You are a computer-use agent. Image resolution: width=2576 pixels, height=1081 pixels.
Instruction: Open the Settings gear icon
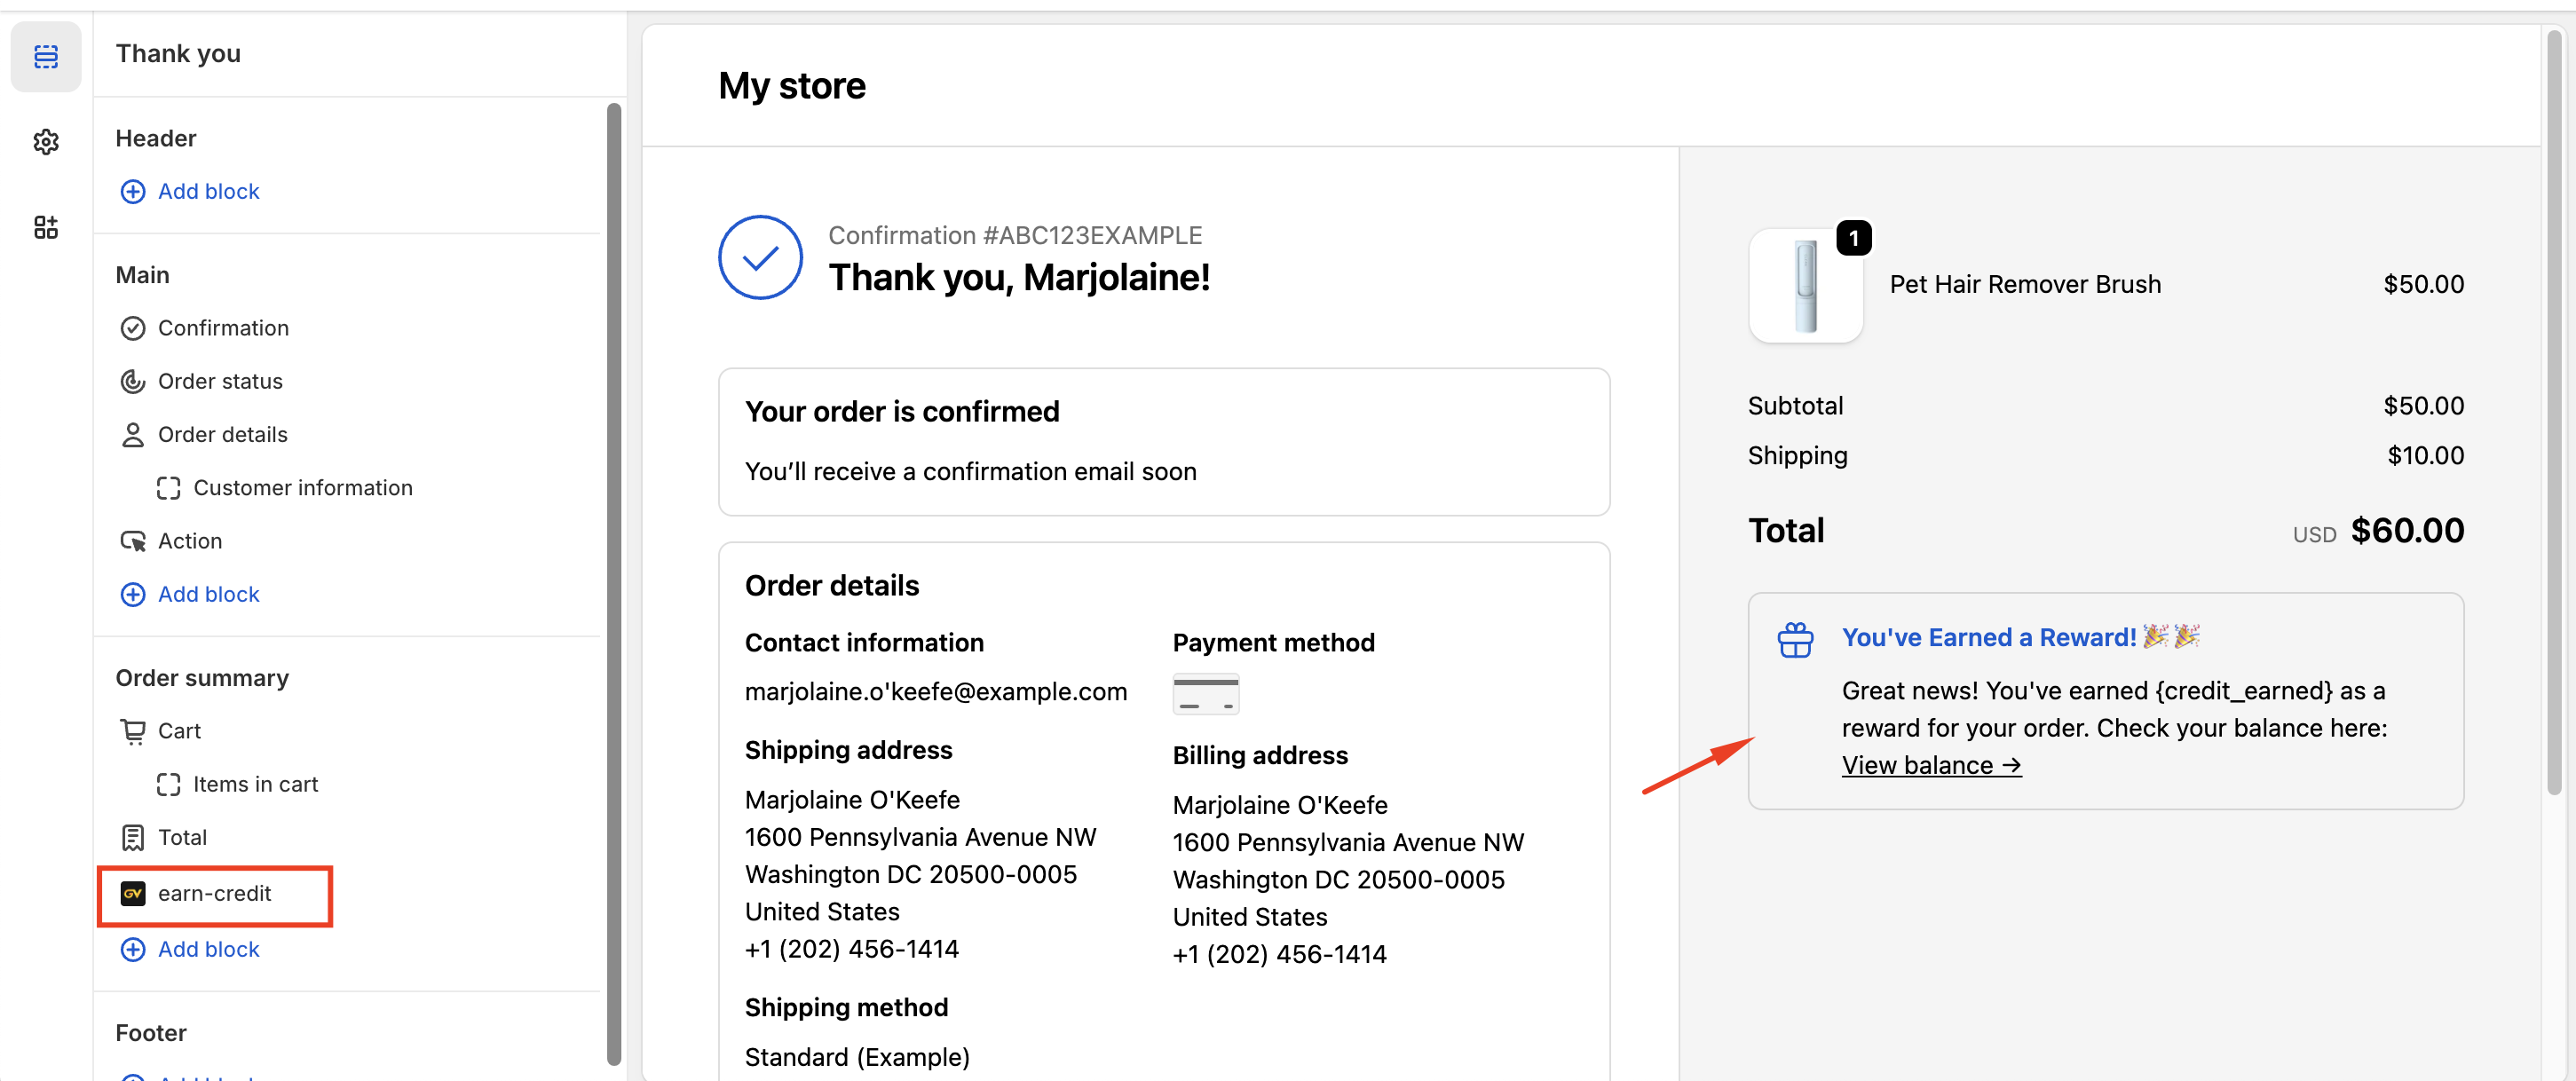(x=46, y=142)
